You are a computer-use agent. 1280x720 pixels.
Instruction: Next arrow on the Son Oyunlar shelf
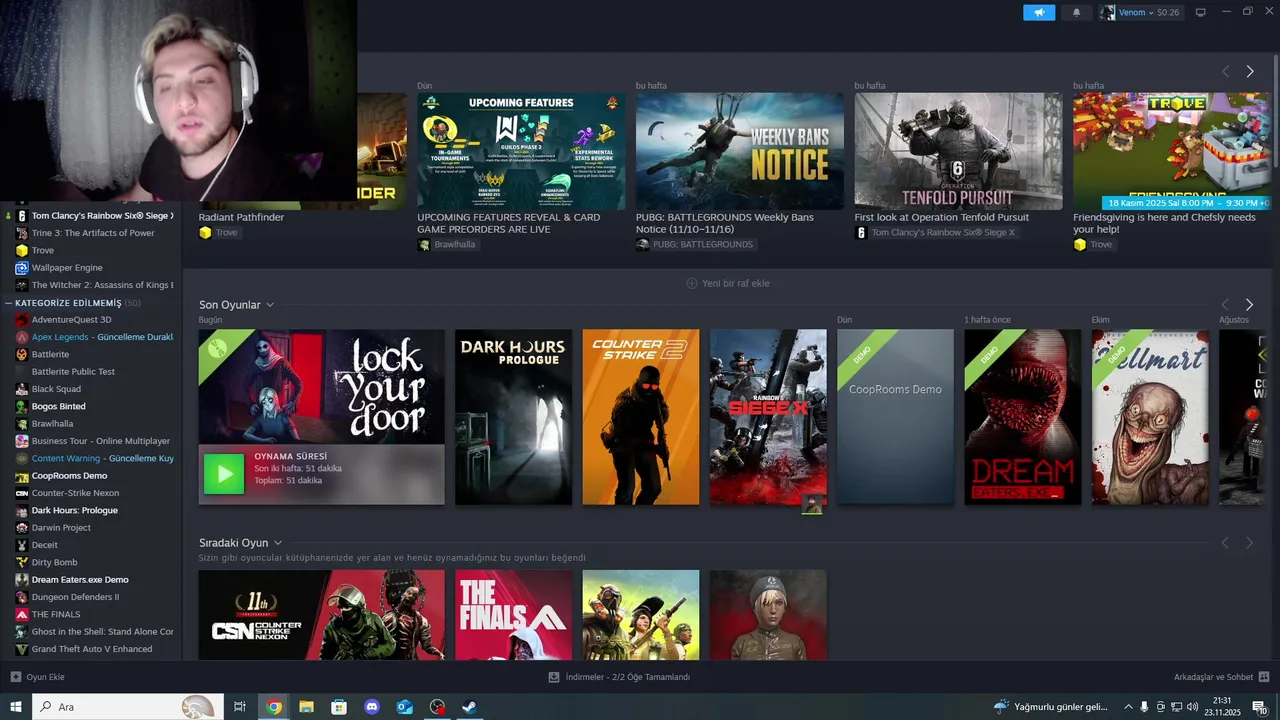(x=1249, y=304)
